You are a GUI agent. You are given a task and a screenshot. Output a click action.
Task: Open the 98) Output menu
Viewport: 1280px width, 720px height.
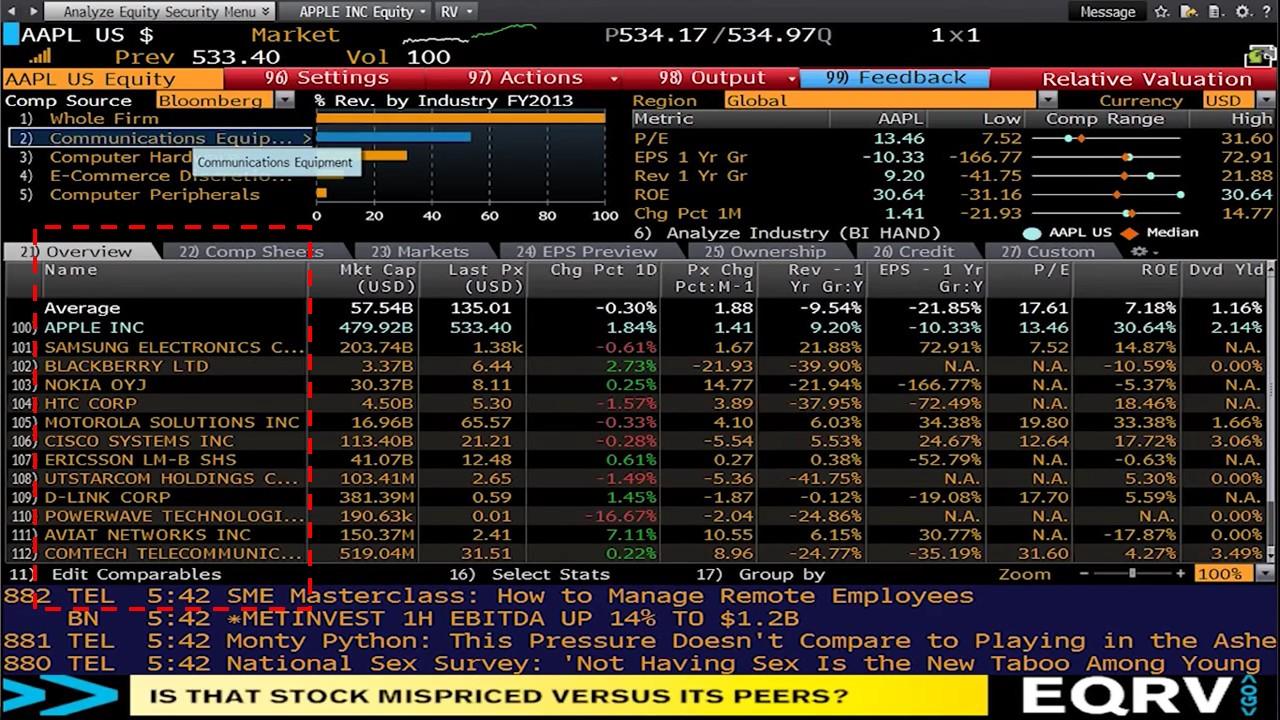(728, 78)
